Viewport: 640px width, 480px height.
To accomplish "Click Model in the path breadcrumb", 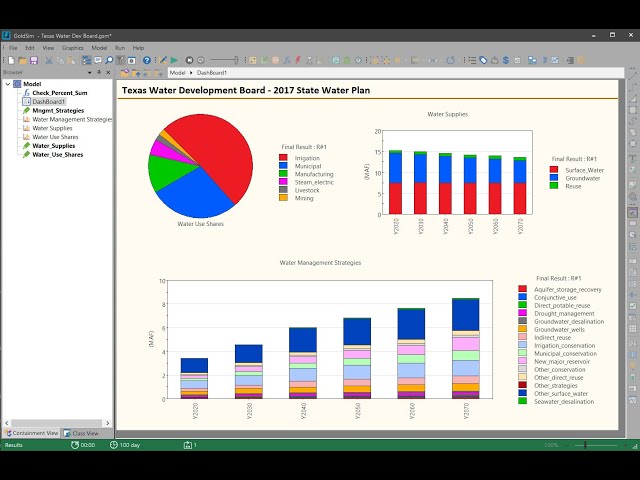I will (x=177, y=73).
